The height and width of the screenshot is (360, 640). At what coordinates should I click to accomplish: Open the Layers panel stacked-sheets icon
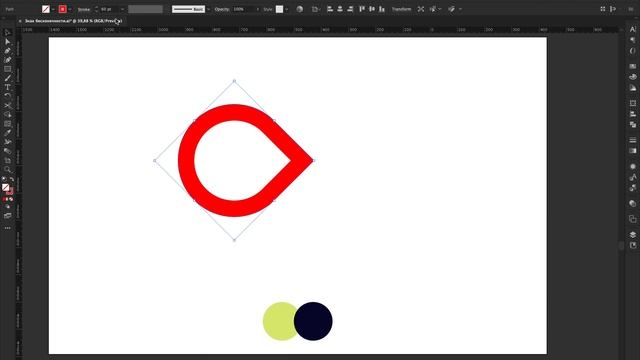633,235
